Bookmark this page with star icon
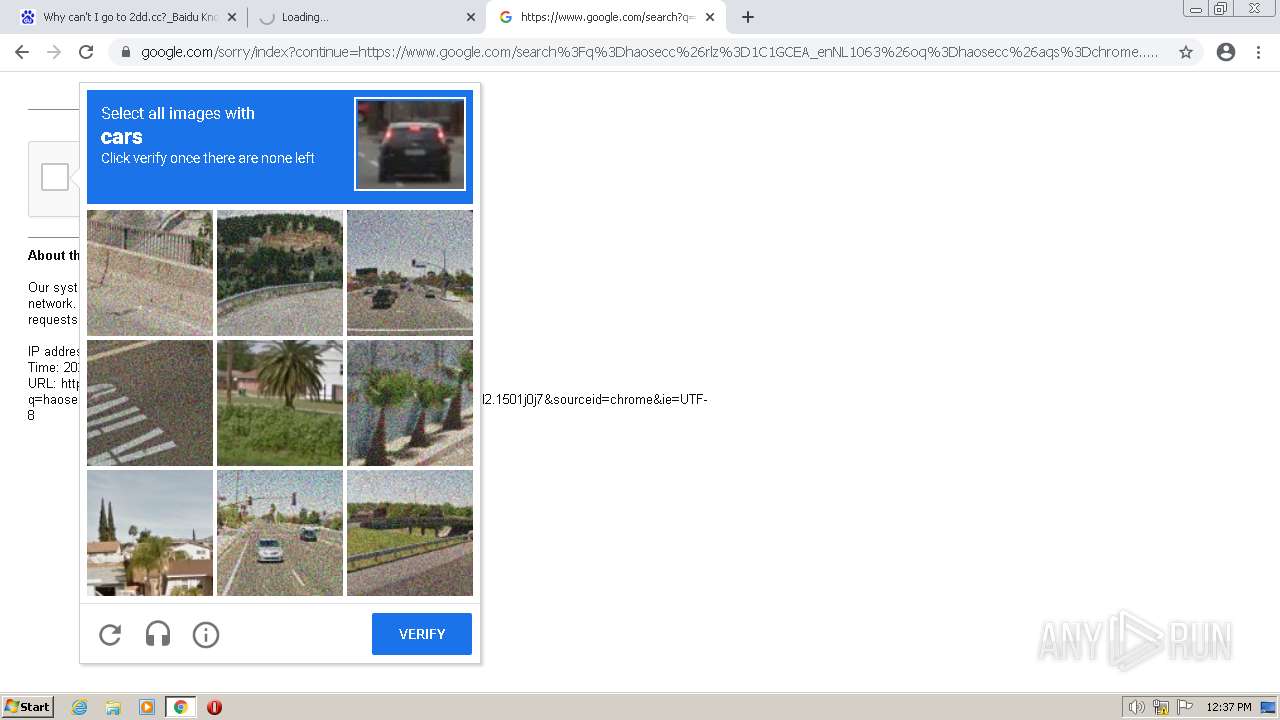 (1186, 52)
